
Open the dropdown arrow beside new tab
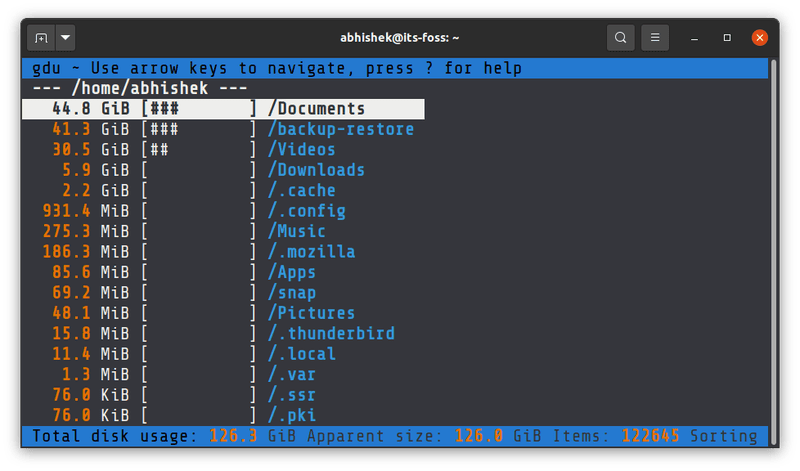pyautogui.click(x=65, y=38)
